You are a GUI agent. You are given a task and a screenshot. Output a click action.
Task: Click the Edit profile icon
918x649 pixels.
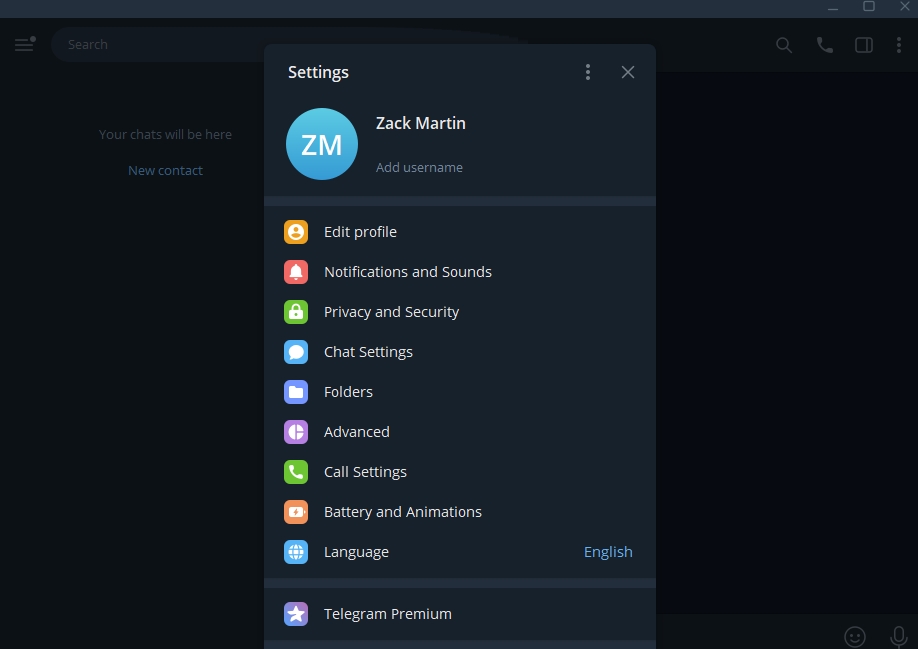296,232
